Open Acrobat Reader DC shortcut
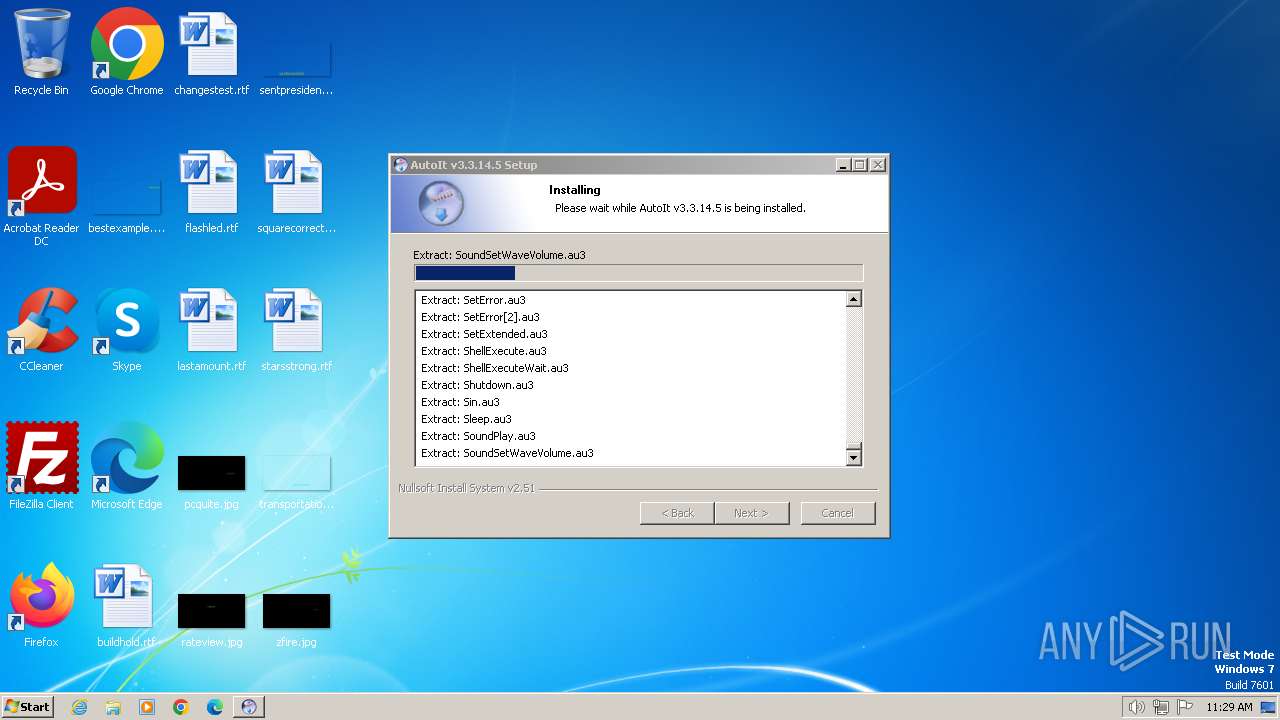Screen dimensions: 1280x720 tap(41, 197)
